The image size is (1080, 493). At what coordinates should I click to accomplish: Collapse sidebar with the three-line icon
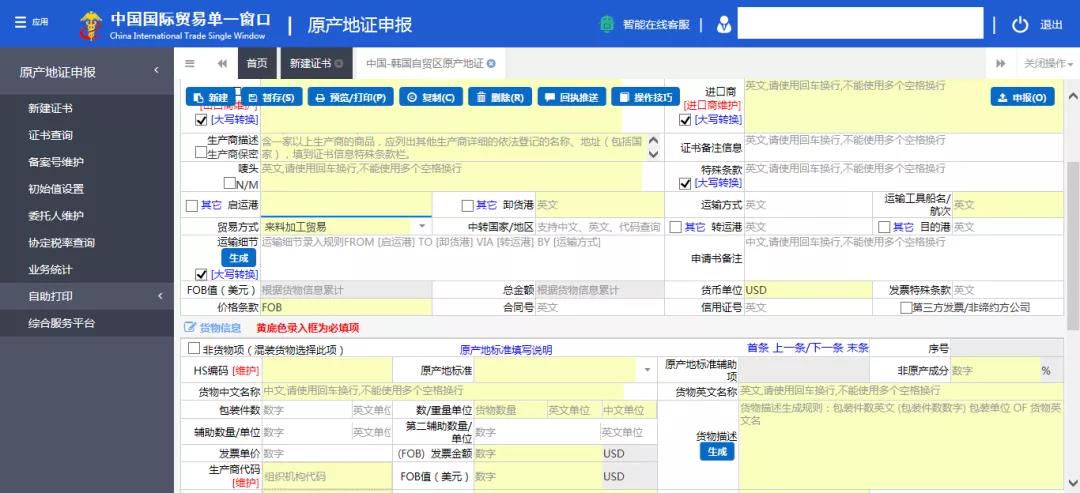(x=190, y=63)
